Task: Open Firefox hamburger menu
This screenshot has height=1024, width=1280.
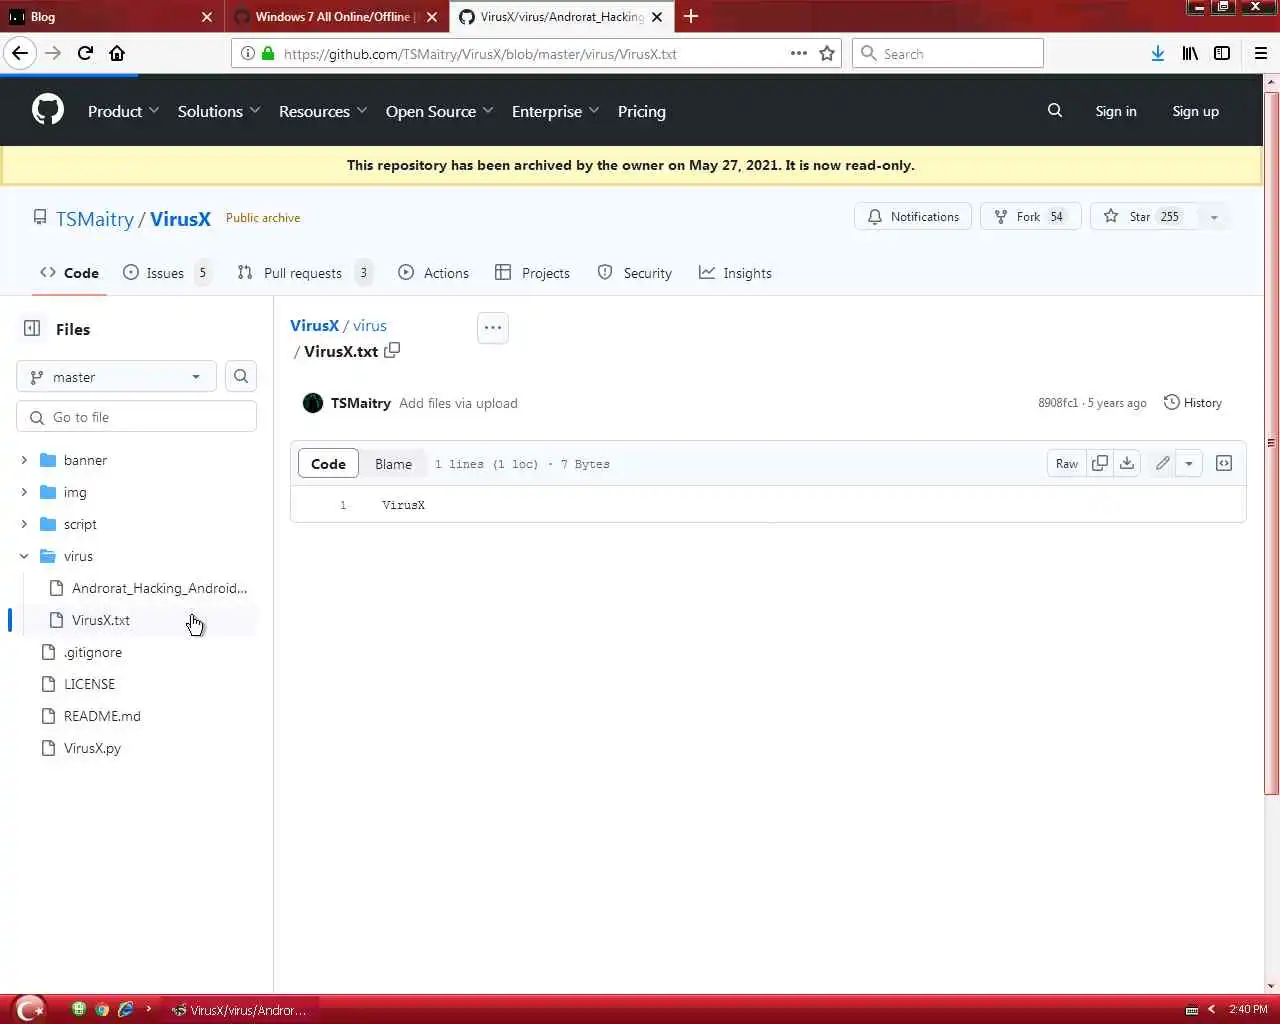Action: tap(1261, 53)
